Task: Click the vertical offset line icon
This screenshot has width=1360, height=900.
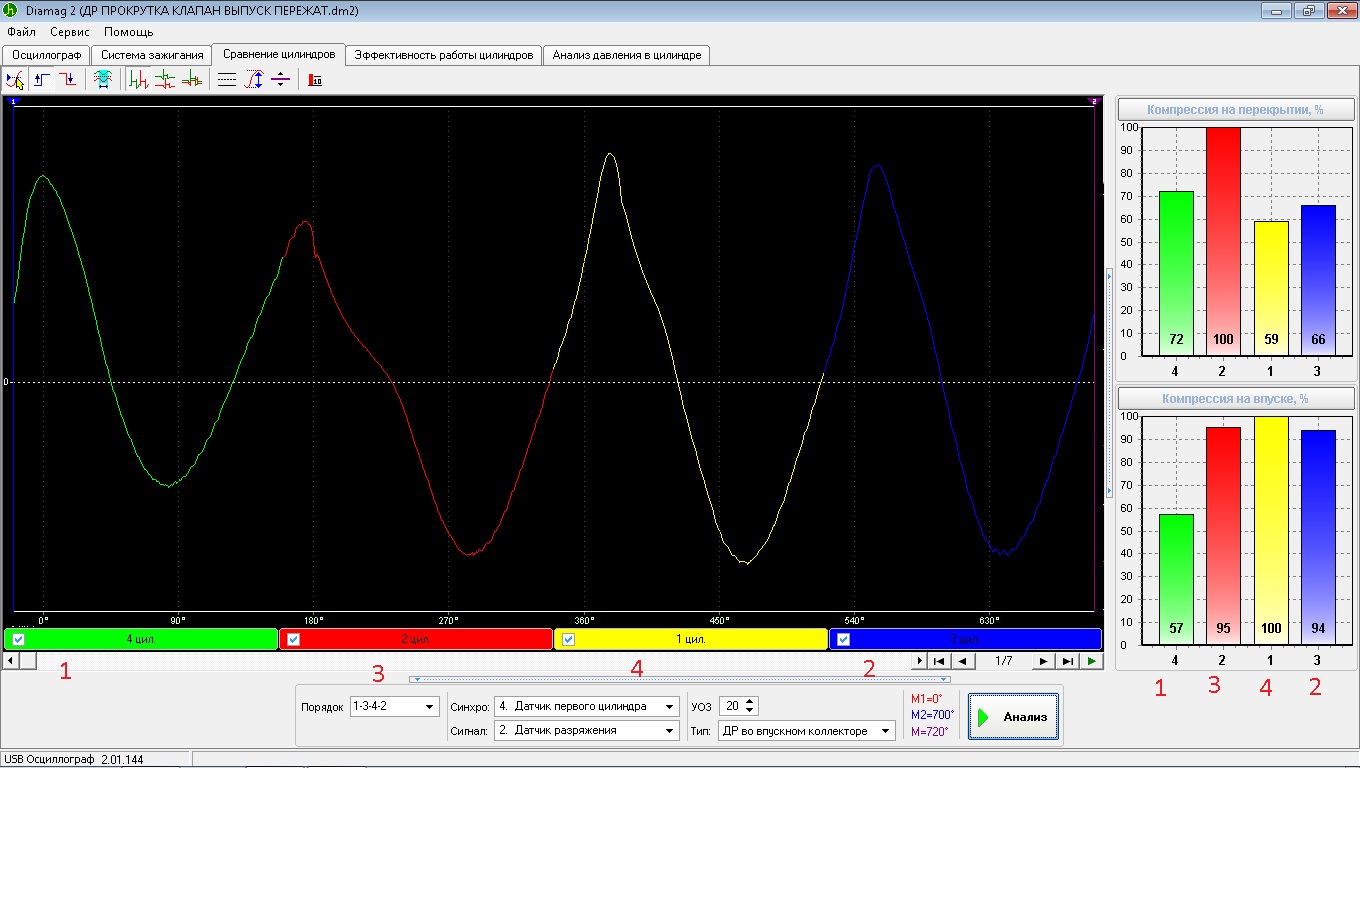Action: (280, 80)
